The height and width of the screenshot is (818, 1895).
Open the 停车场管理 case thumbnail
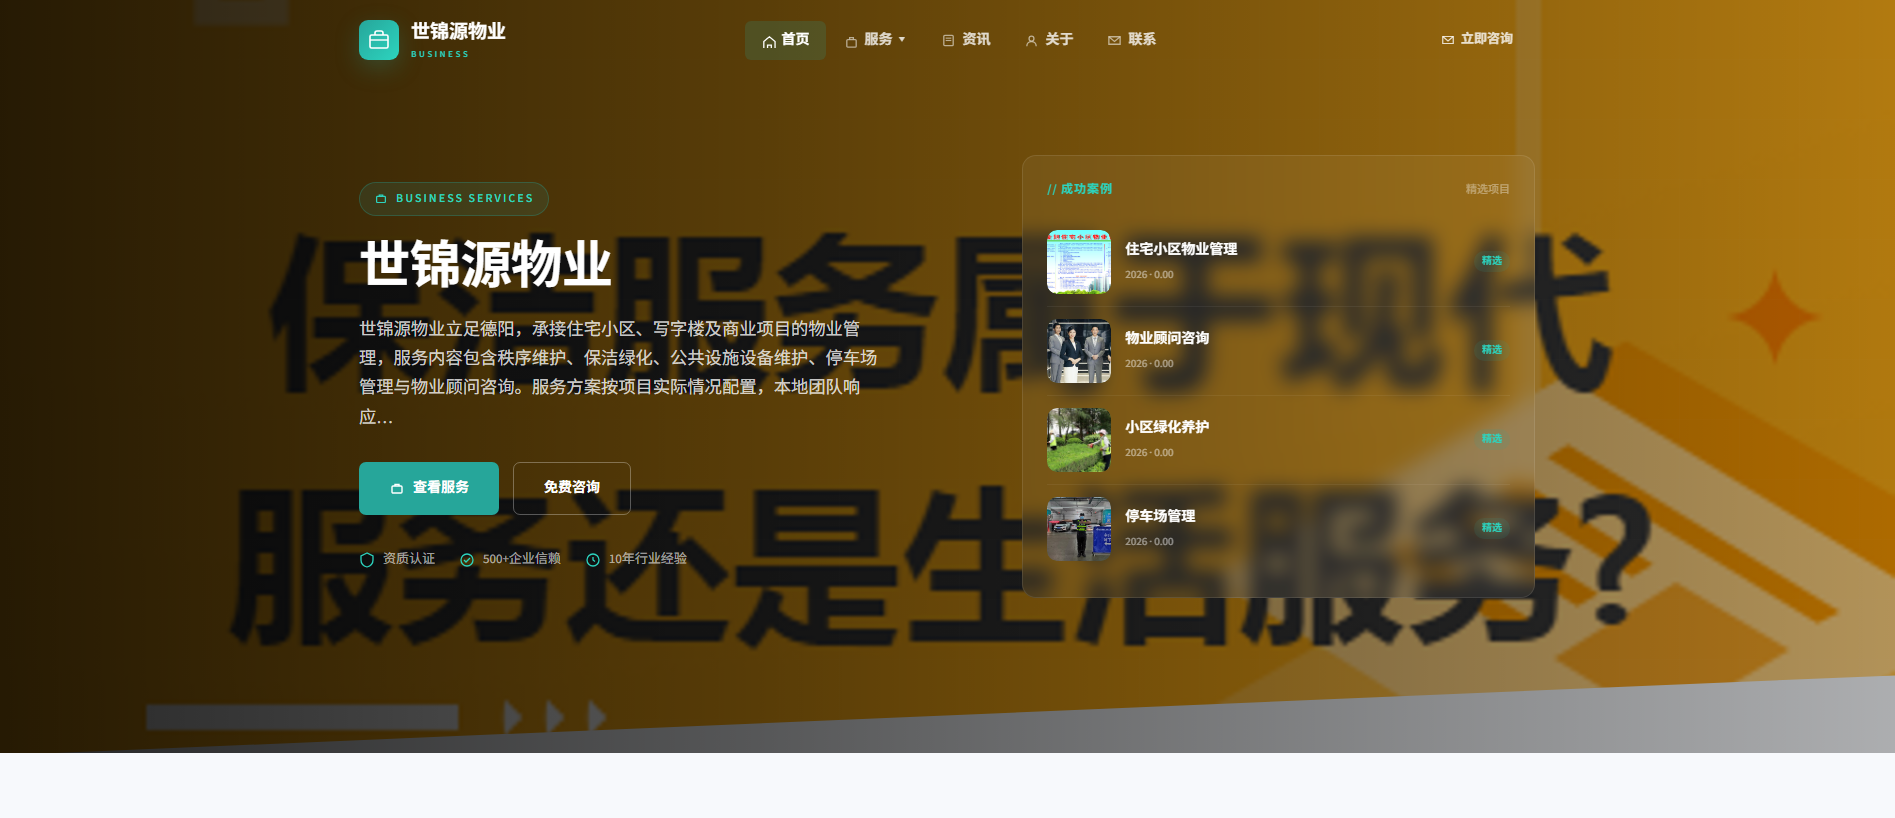click(x=1079, y=529)
